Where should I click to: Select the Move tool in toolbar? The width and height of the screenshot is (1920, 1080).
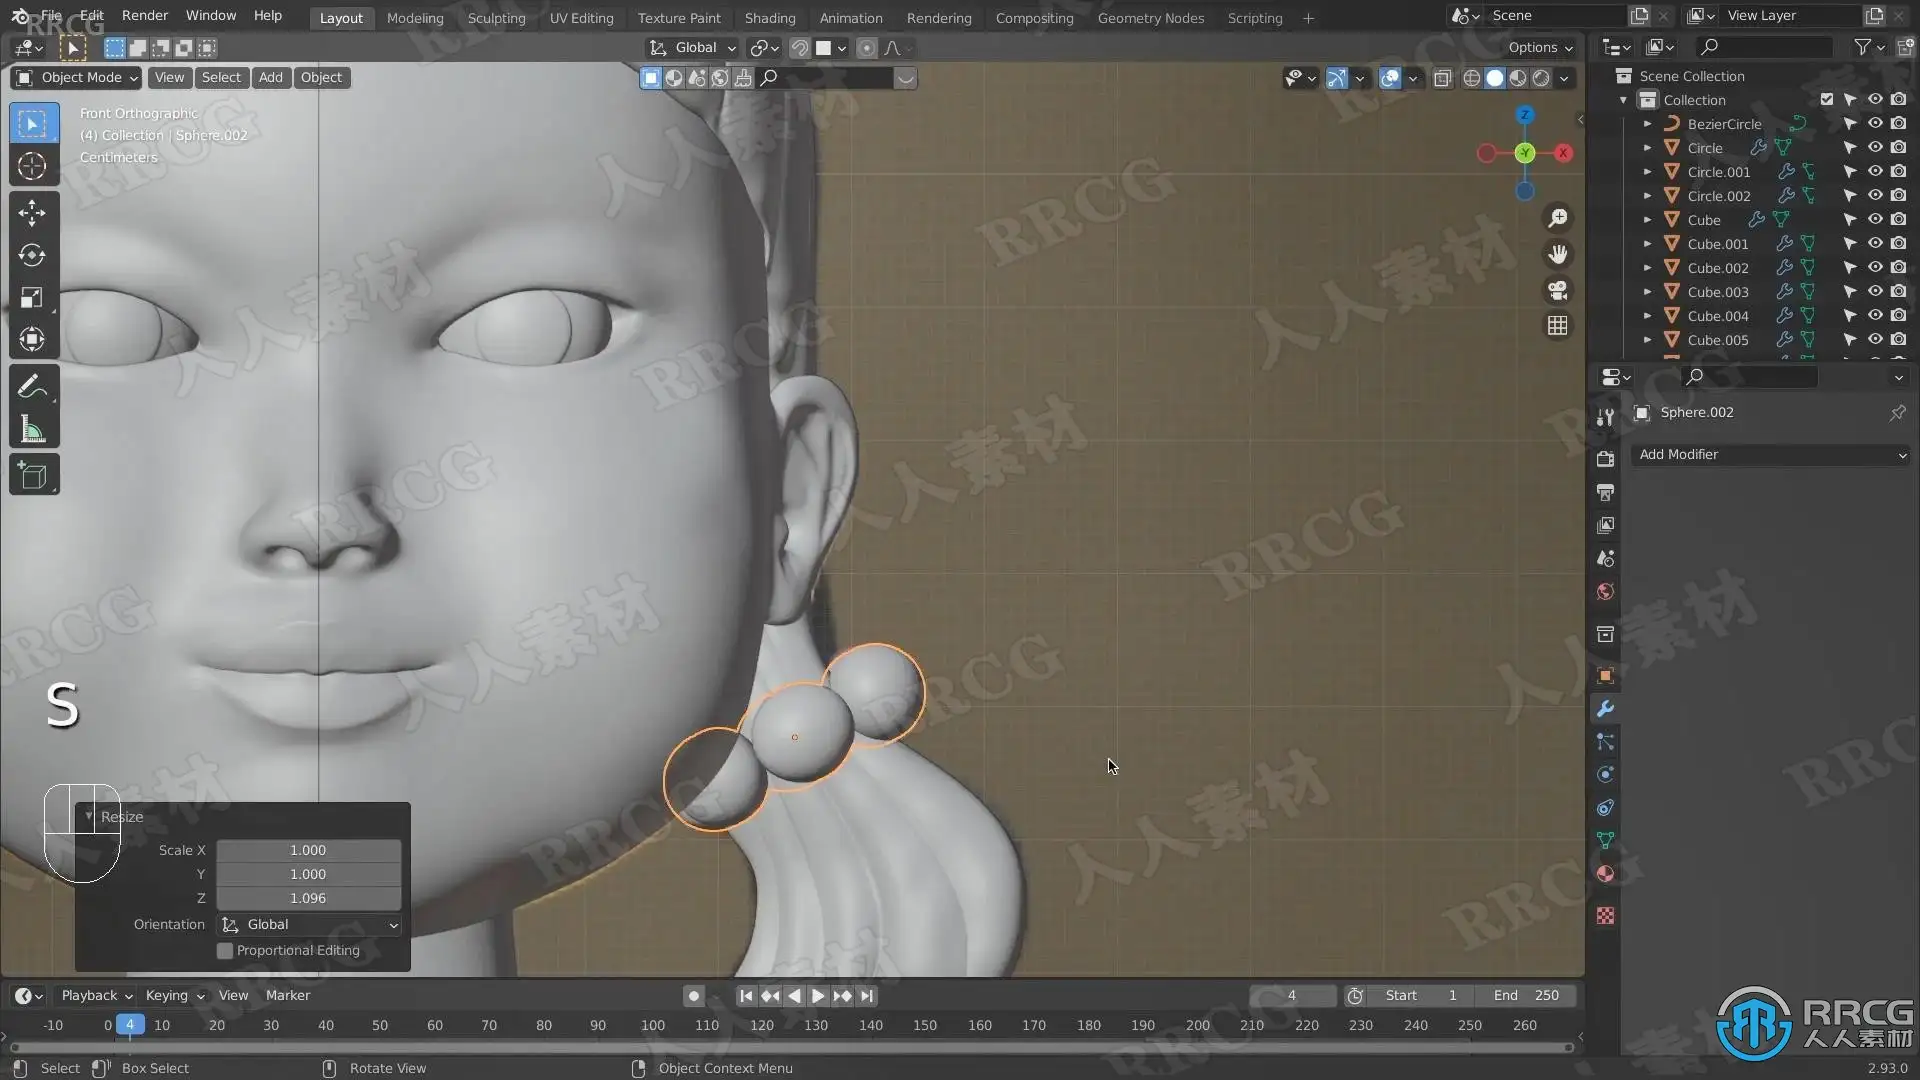(x=32, y=212)
